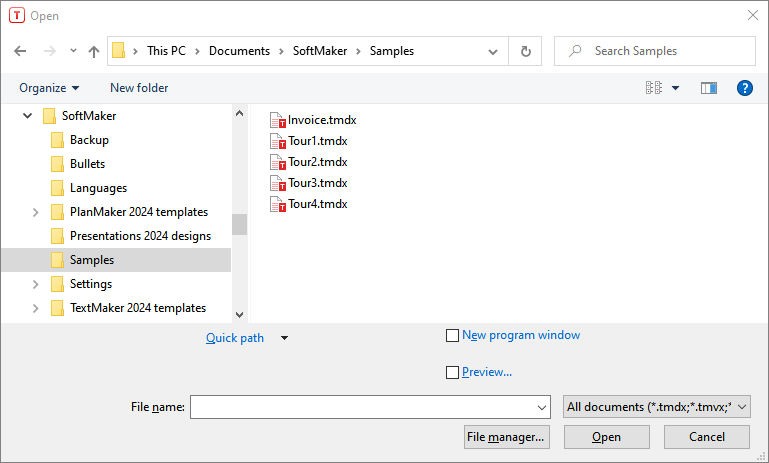Click the Tour2.tmdx file icon
The width and height of the screenshot is (769, 463).
pos(278,163)
